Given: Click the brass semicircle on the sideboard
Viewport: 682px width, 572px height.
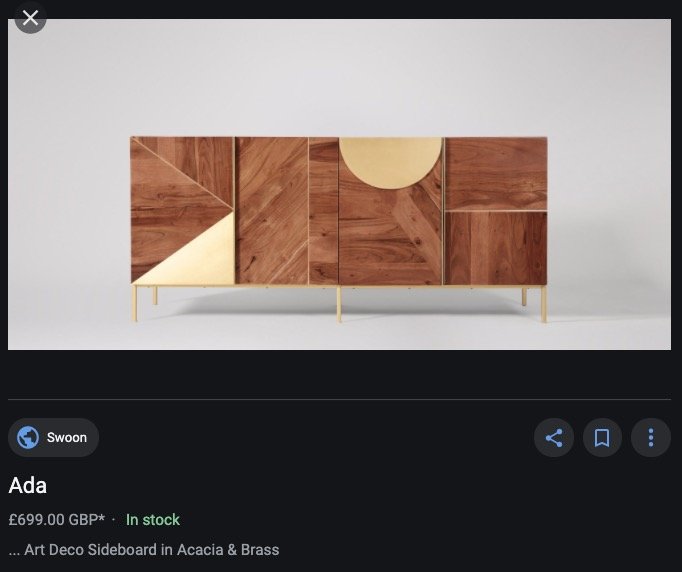Looking at the screenshot, I should tap(390, 162).
